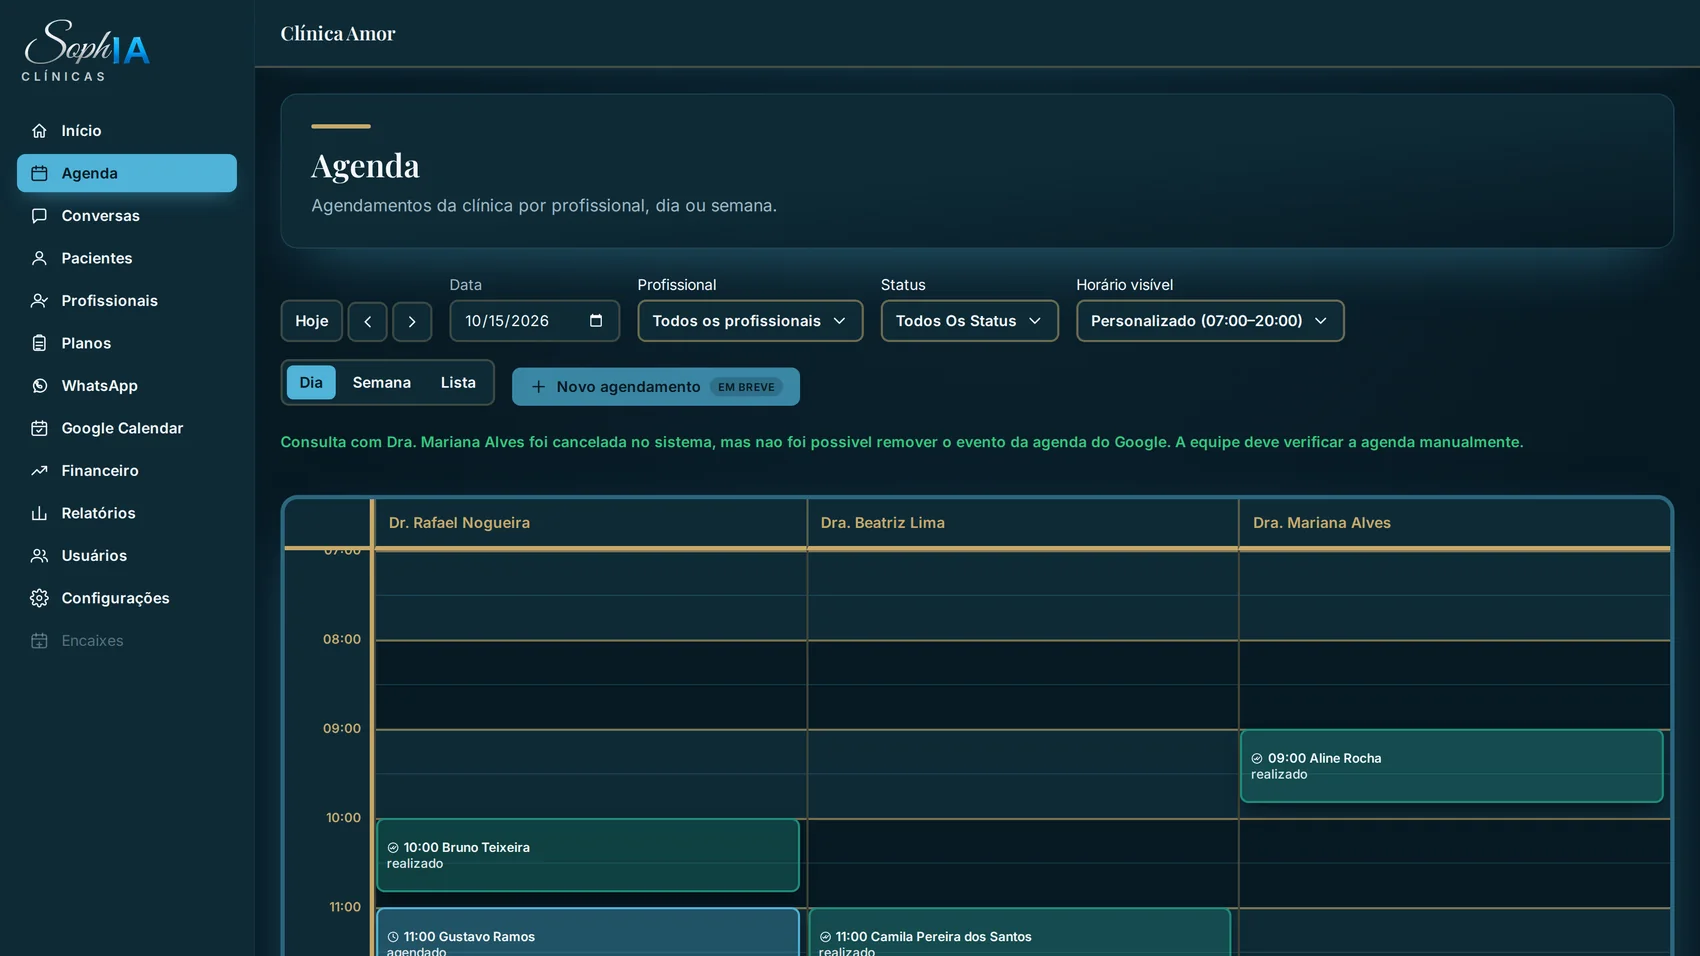Click the Encaixes calendar-plus icon
Image resolution: width=1700 pixels, height=956 pixels.
pyautogui.click(x=39, y=641)
